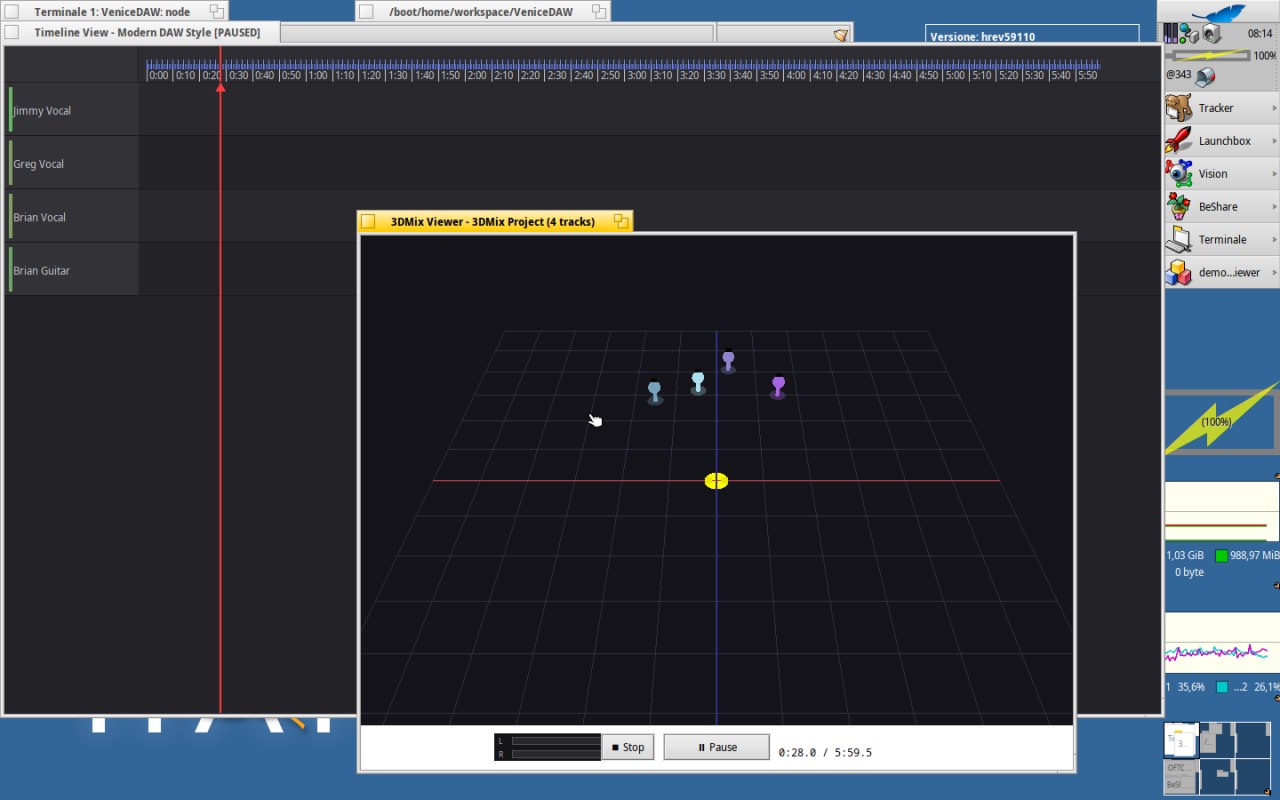Click the Vision eye icon in Deskbar
Image resolution: width=1280 pixels, height=800 pixels.
[1181, 174]
